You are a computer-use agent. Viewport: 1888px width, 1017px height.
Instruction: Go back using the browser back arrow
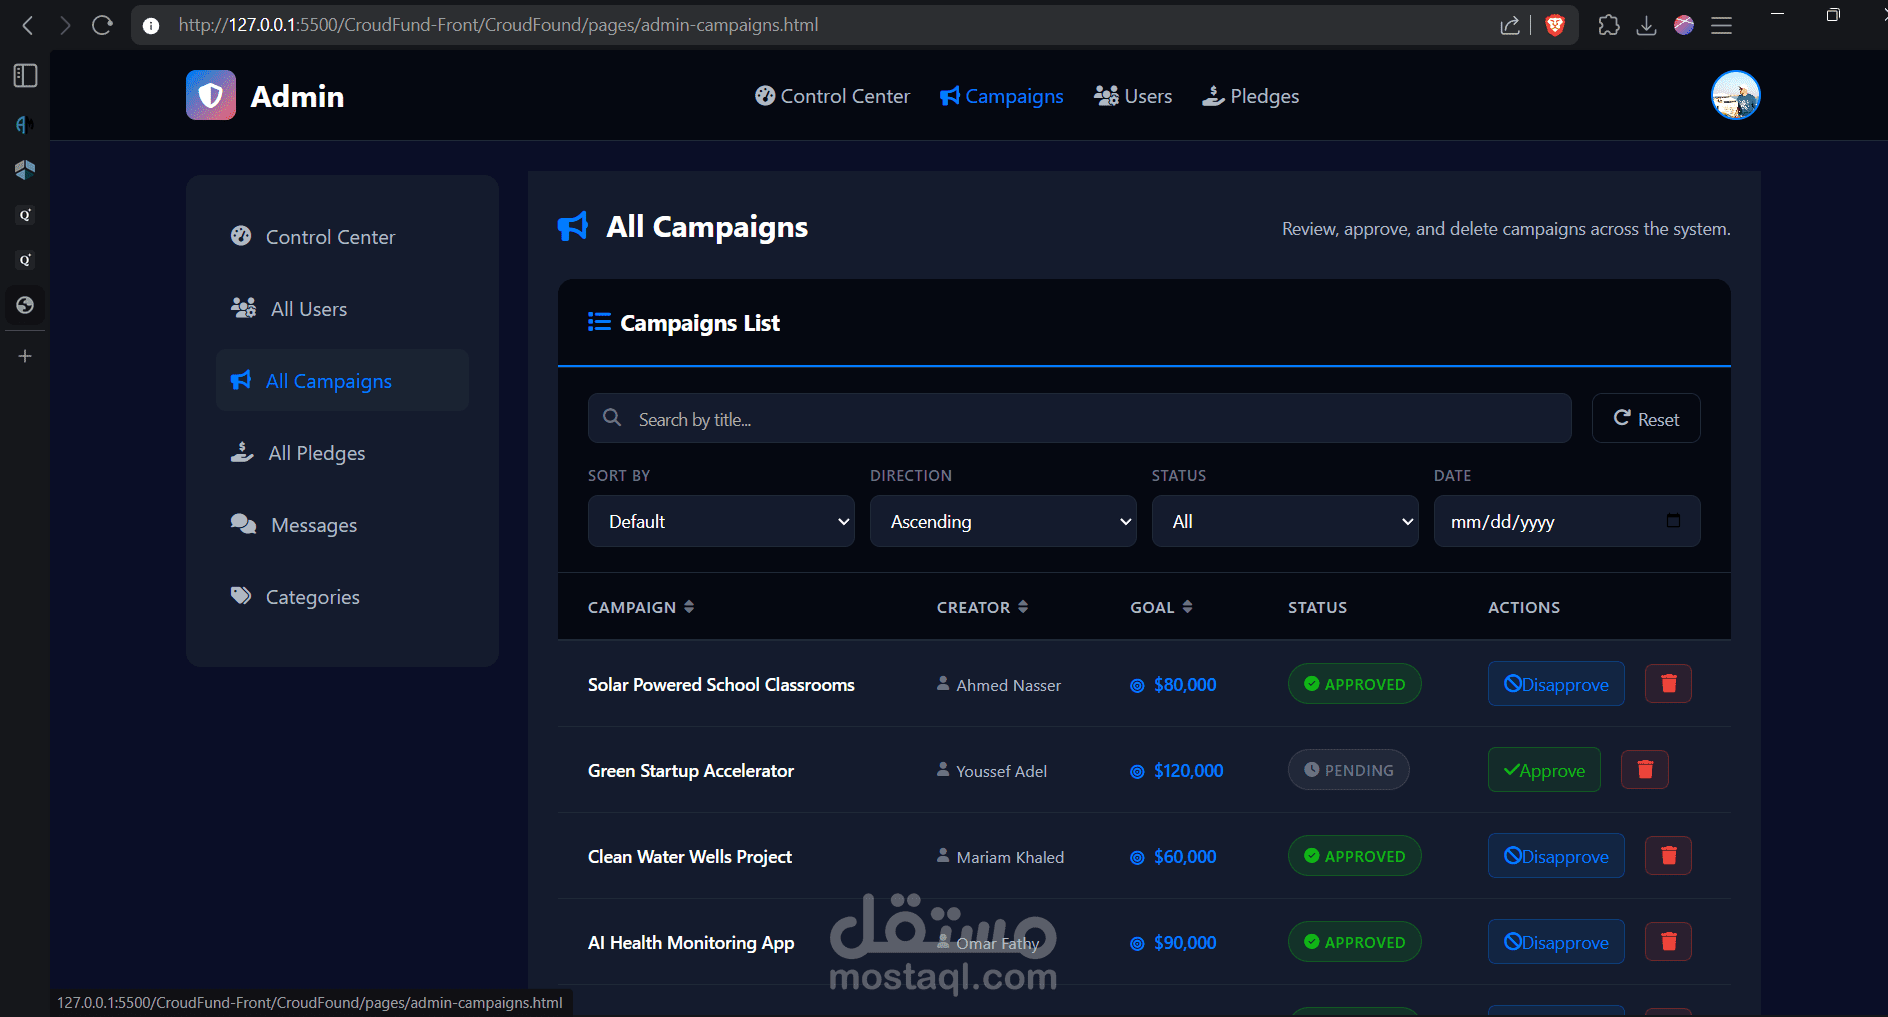tap(28, 25)
